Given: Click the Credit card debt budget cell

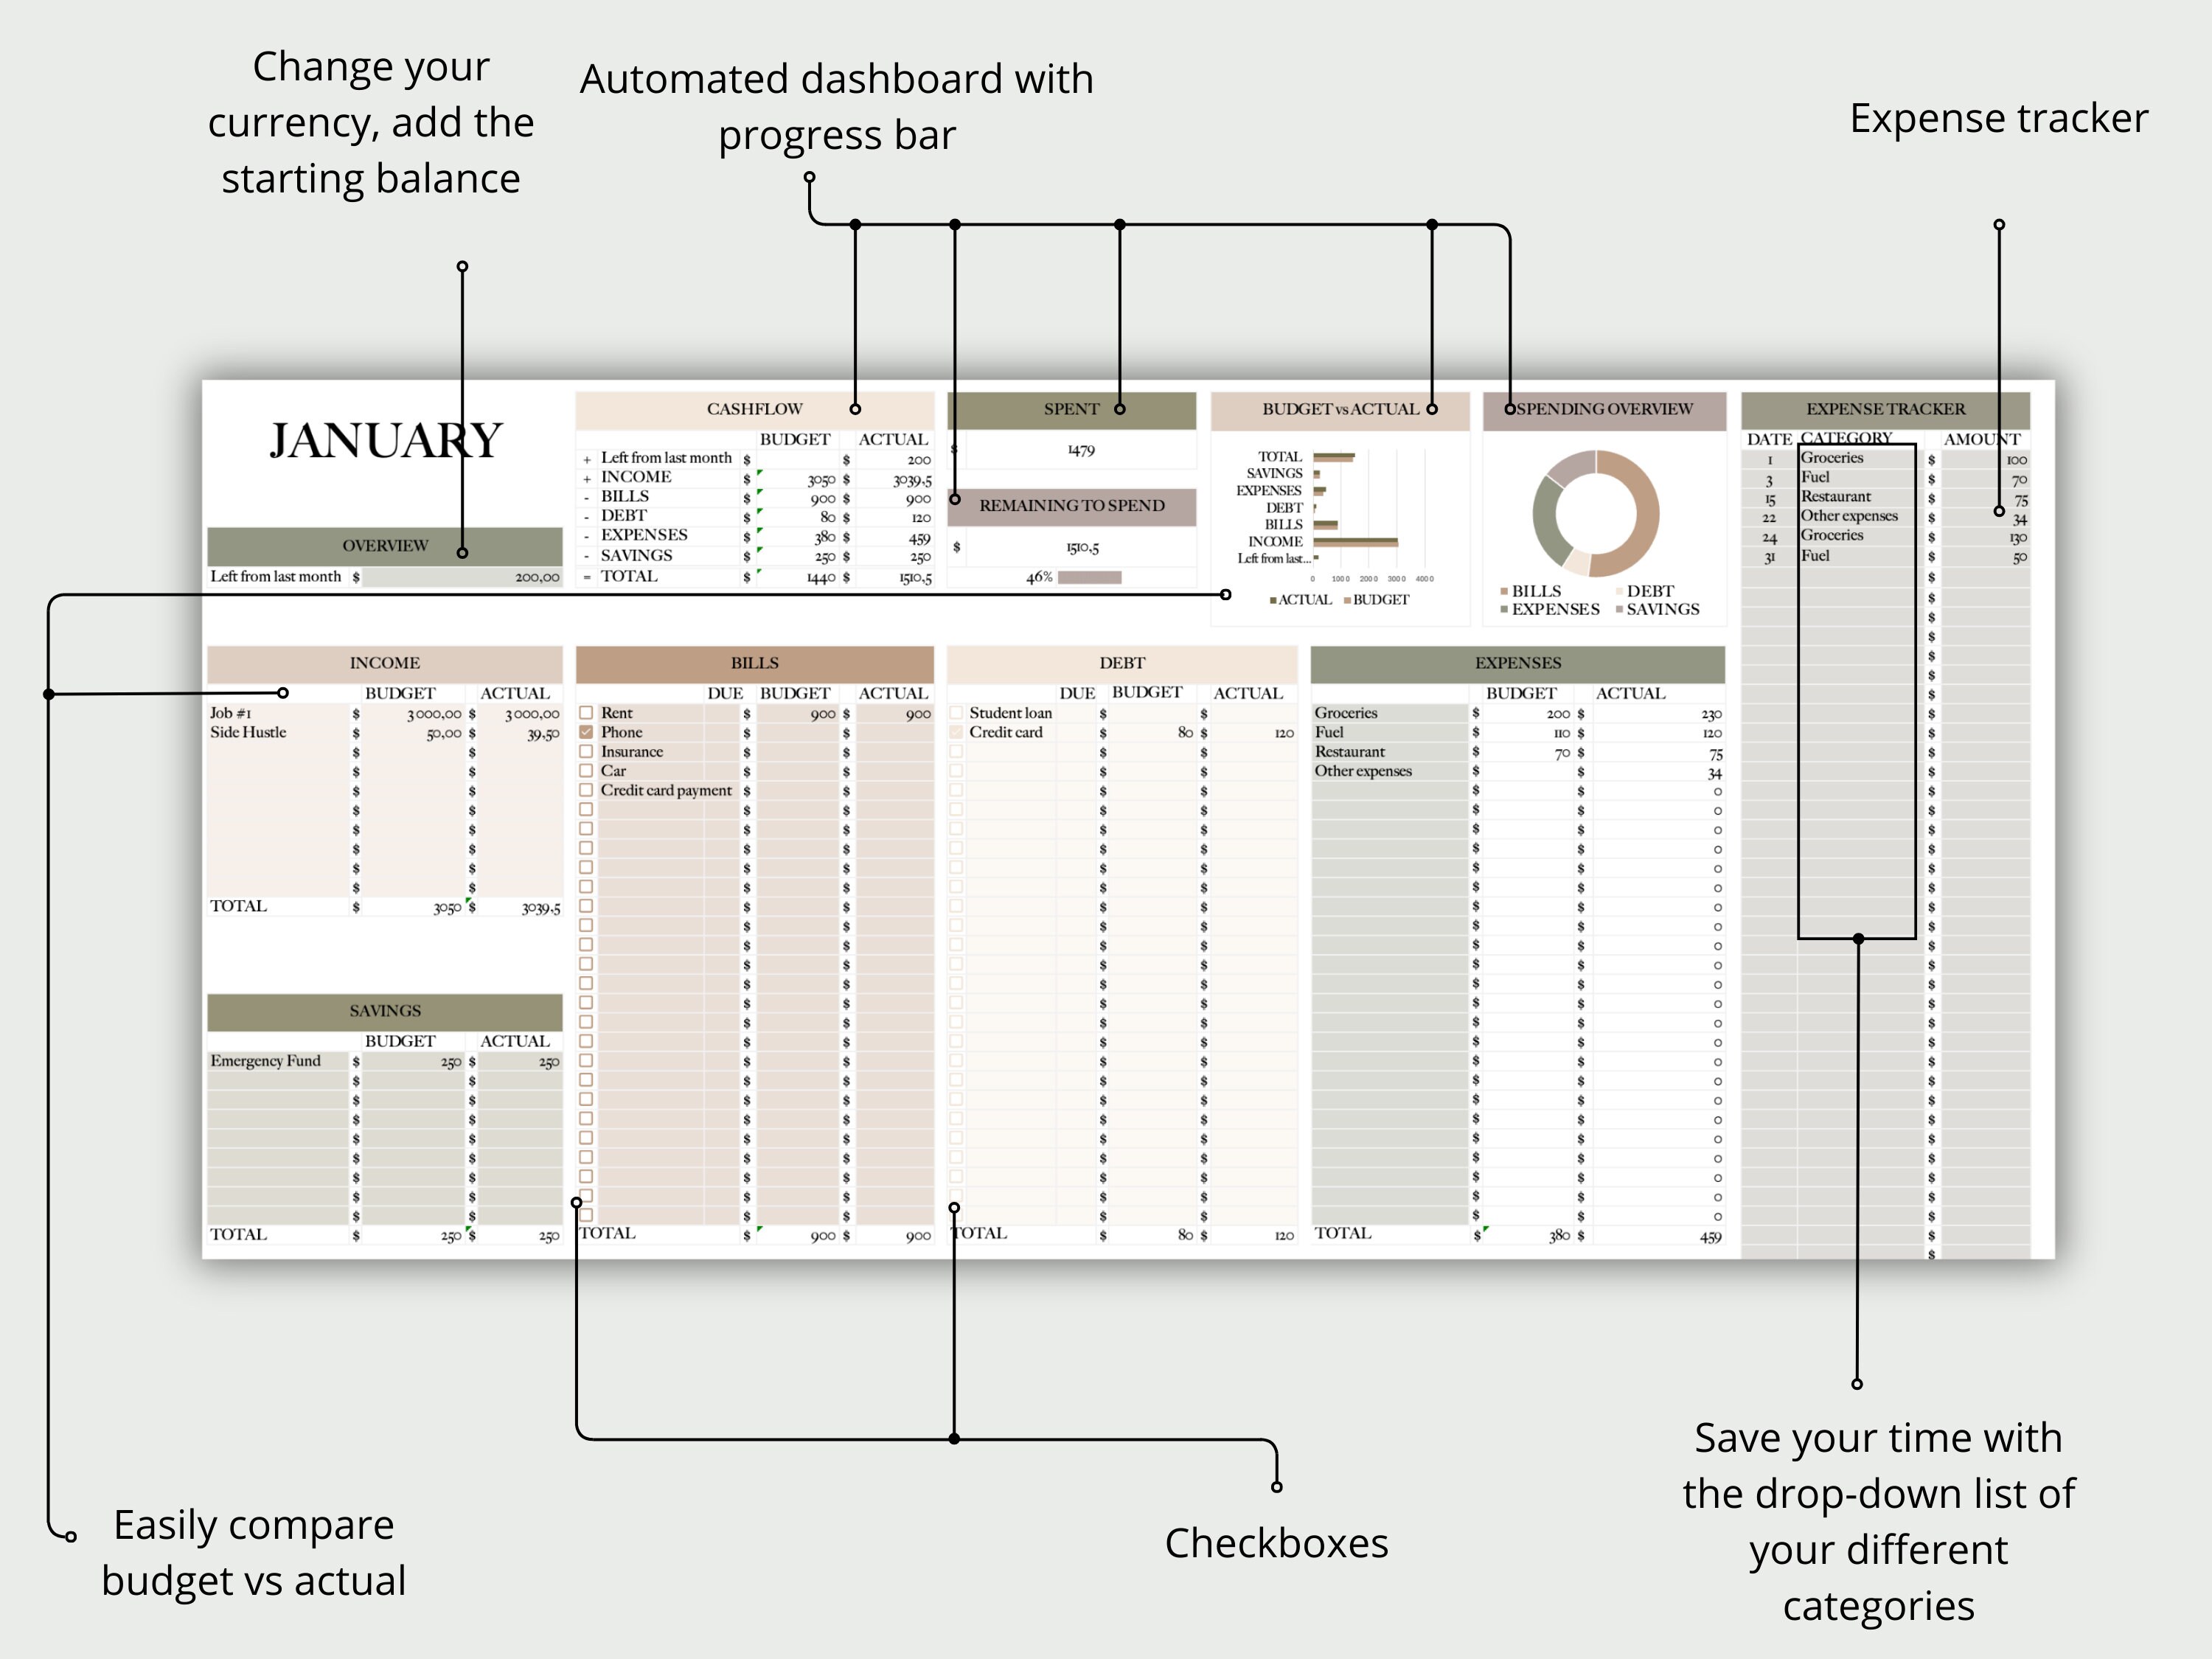Looking at the screenshot, I should click(1154, 733).
